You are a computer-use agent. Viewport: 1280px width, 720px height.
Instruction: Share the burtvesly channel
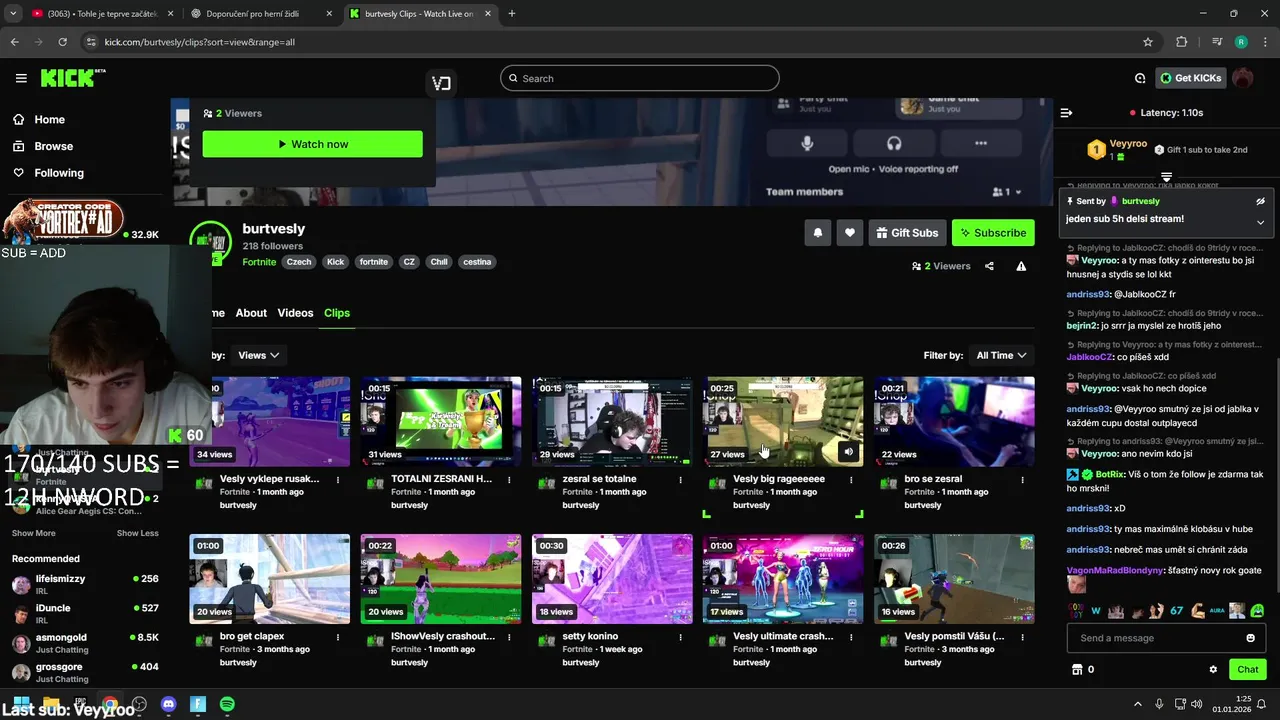click(x=989, y=266)
